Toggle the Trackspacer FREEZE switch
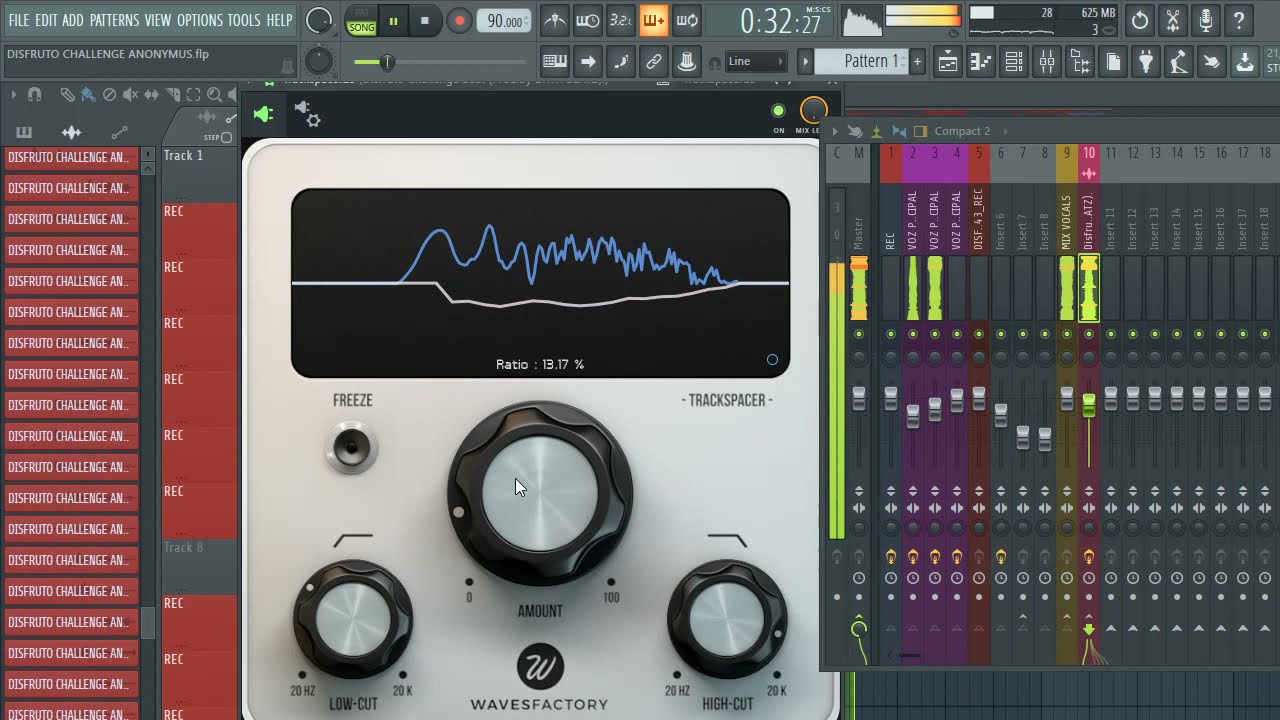 pyautogui.click(x=351, y=447)
